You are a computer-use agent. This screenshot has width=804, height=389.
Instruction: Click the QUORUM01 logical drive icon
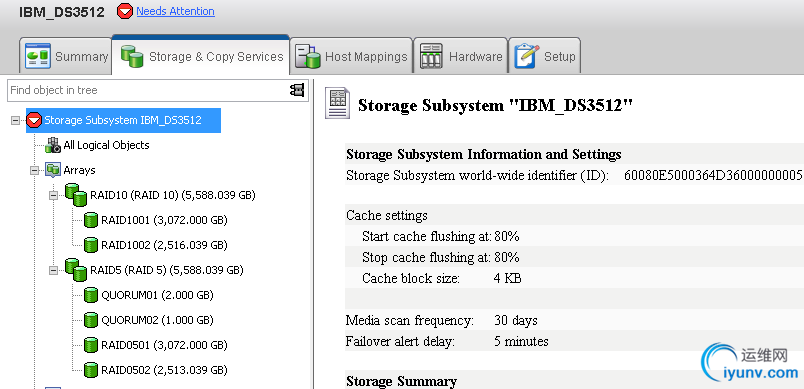click(x=91, y=295)
